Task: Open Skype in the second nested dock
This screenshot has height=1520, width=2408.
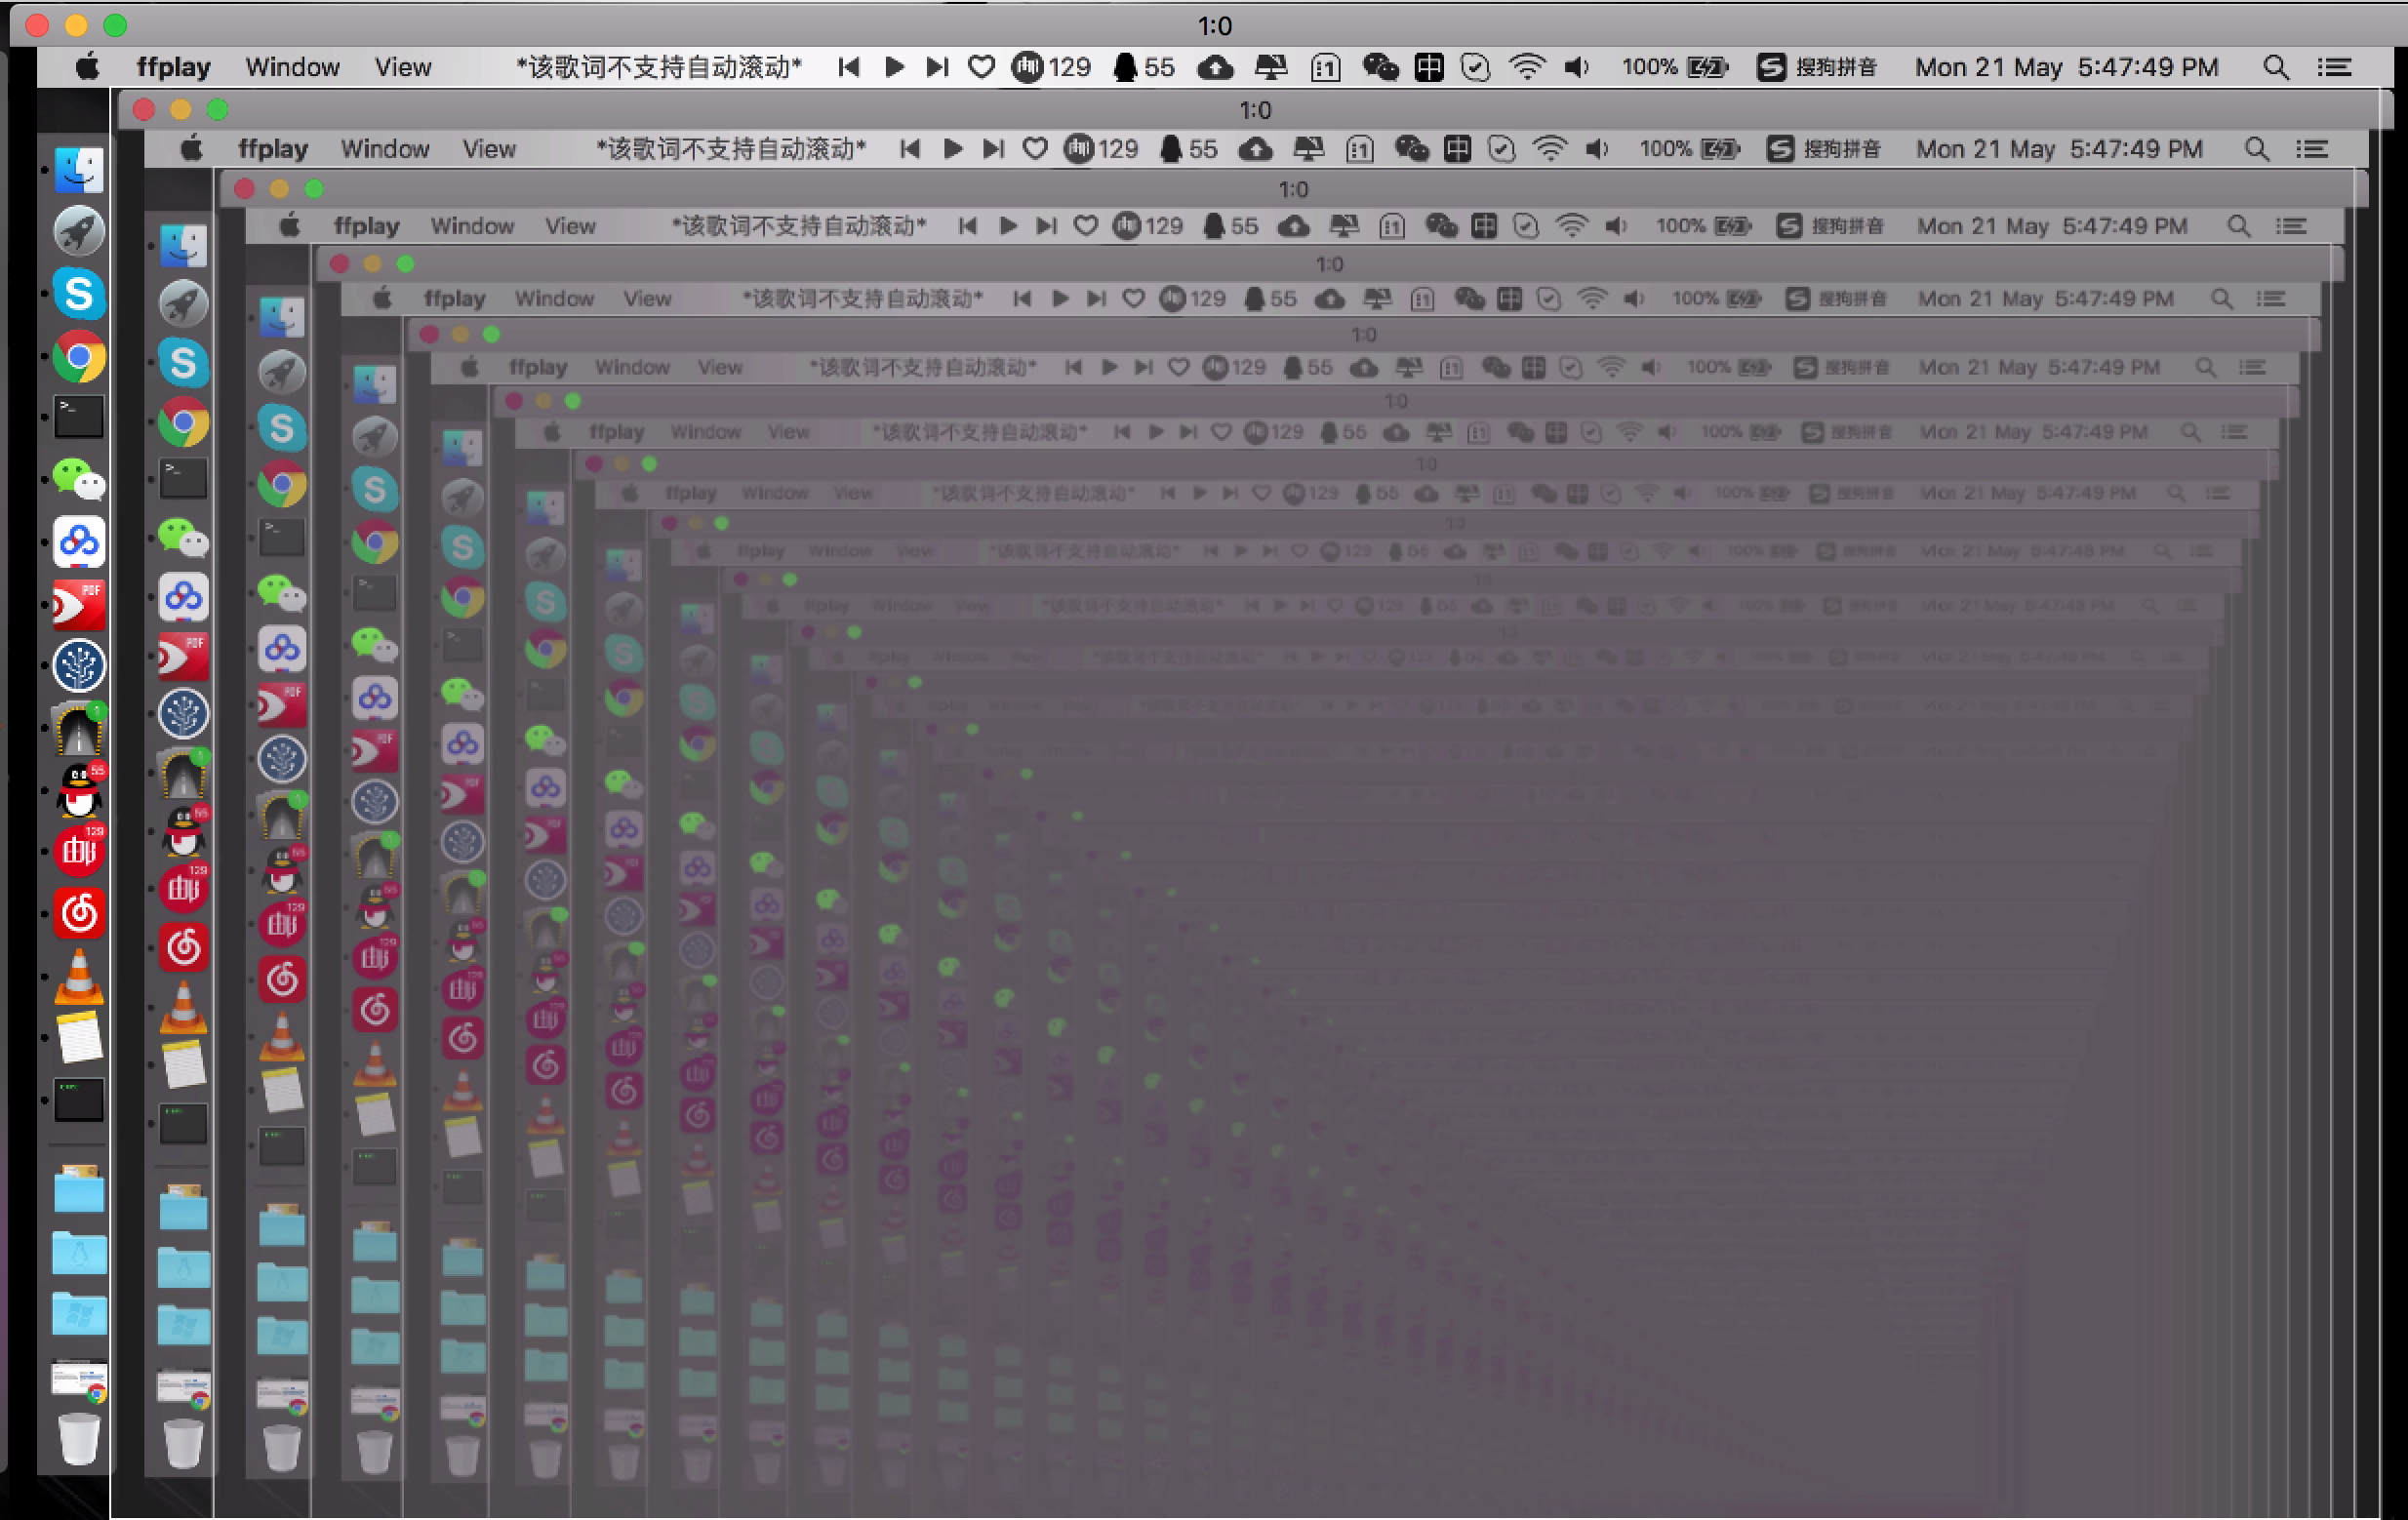Action: (183, 362)
